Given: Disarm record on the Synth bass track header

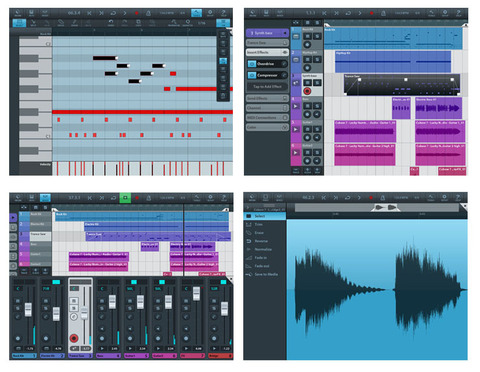Looking at the screenshot, I should pos(307,91).
